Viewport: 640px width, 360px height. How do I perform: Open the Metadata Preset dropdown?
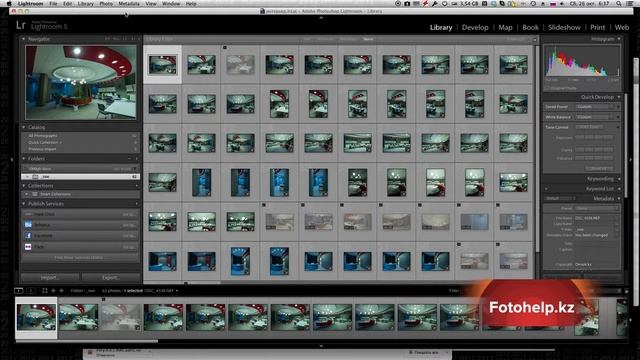(598, 208)
